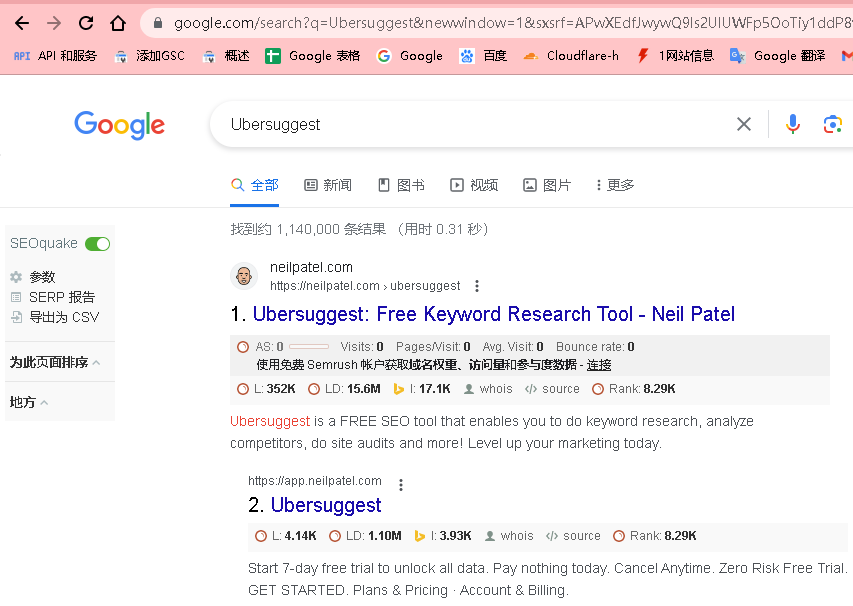The height and width of the screenshot is (606, 853).
Task: Toggle the AS score indicator for neilpatel.com
Action: pos(243,347)
